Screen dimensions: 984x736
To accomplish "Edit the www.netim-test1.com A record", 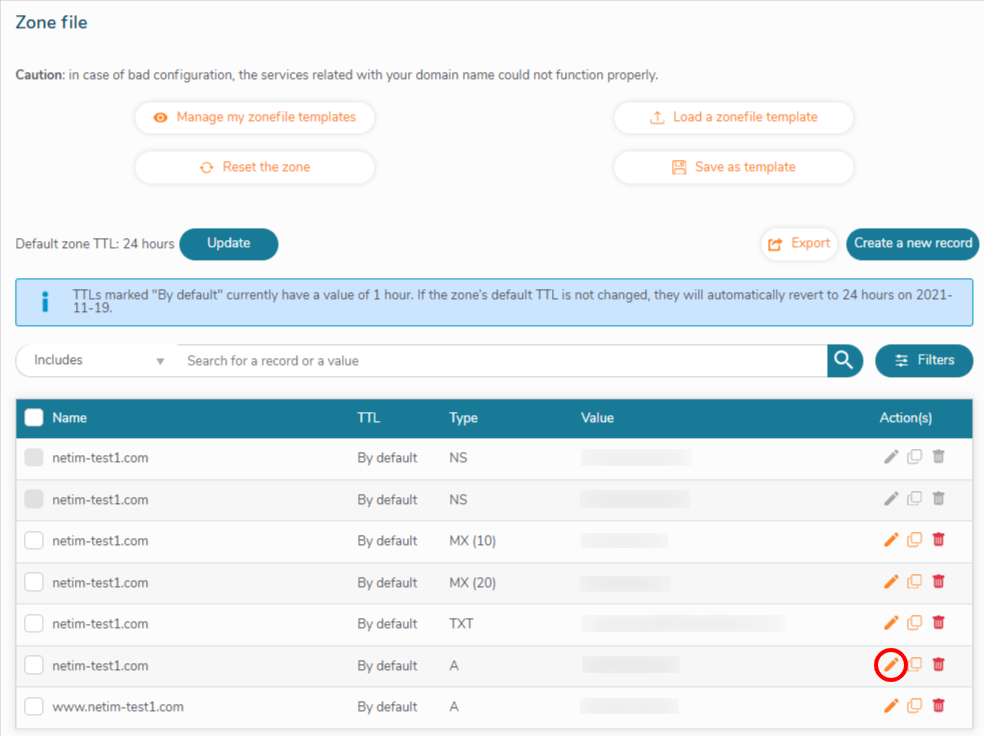I will click(x=891, y=706).
